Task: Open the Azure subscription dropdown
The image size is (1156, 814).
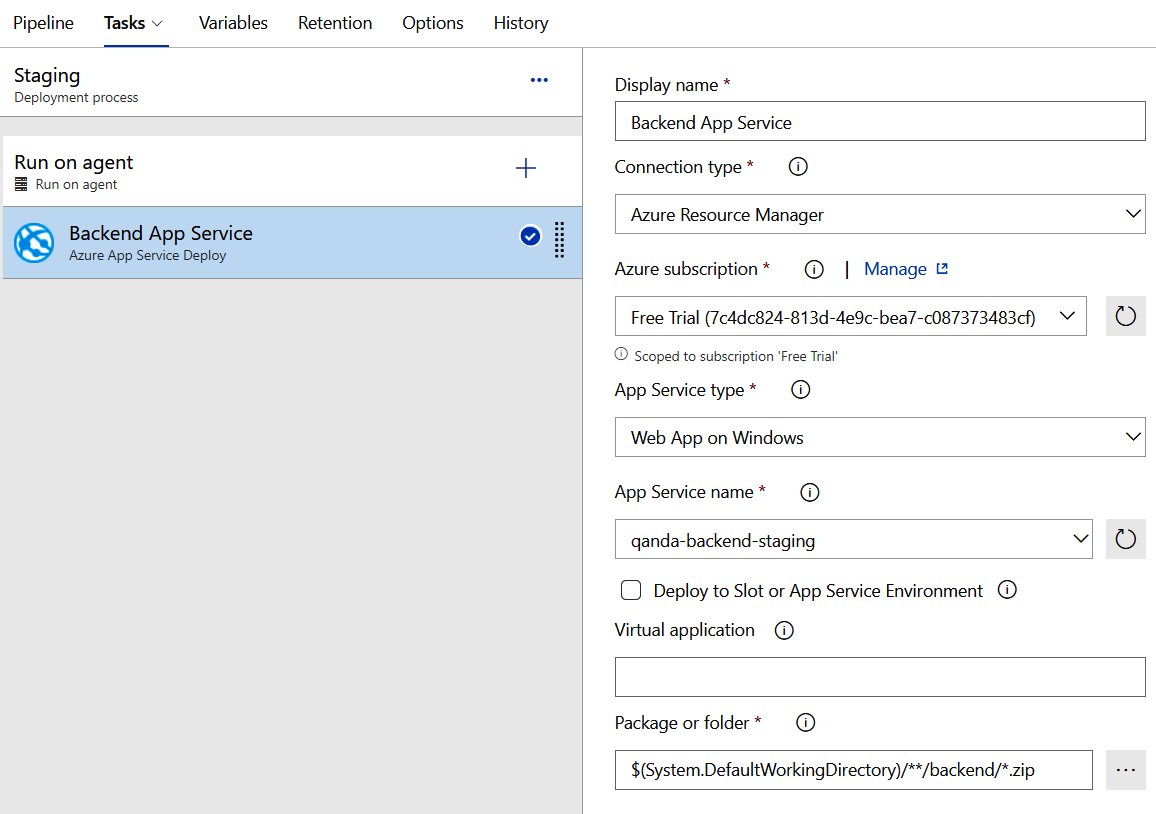Action: pyautogui.click(x=850, y=317)
